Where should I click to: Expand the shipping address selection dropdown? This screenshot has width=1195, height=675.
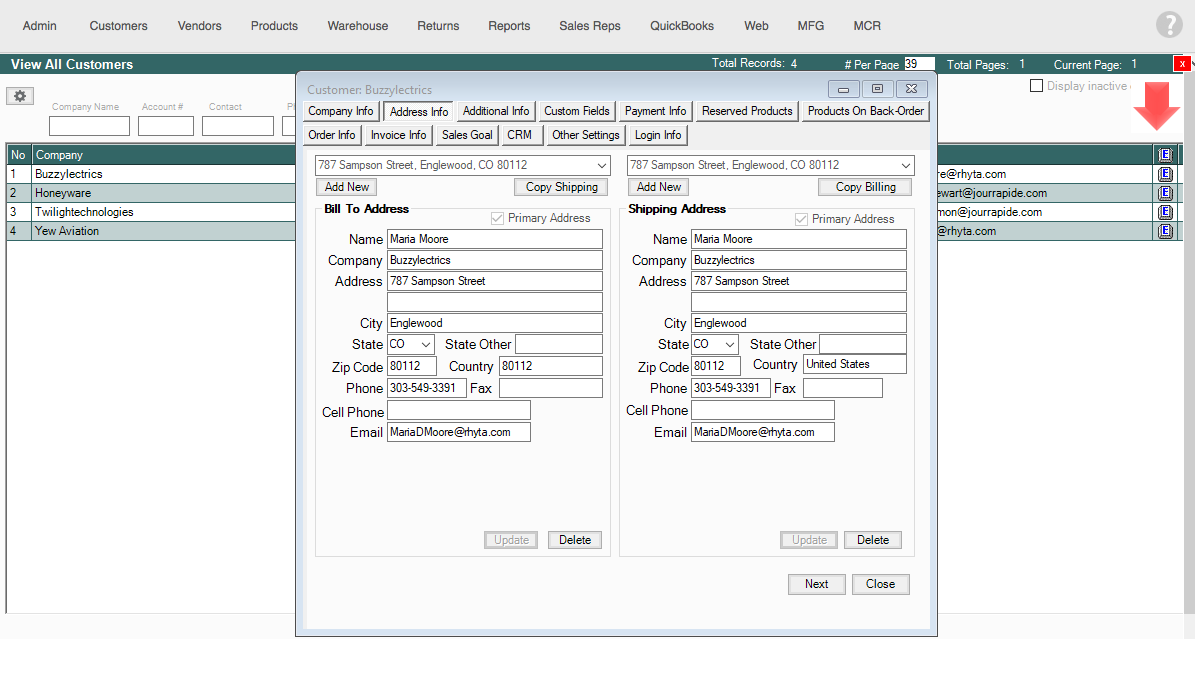(x=906, y=165)
